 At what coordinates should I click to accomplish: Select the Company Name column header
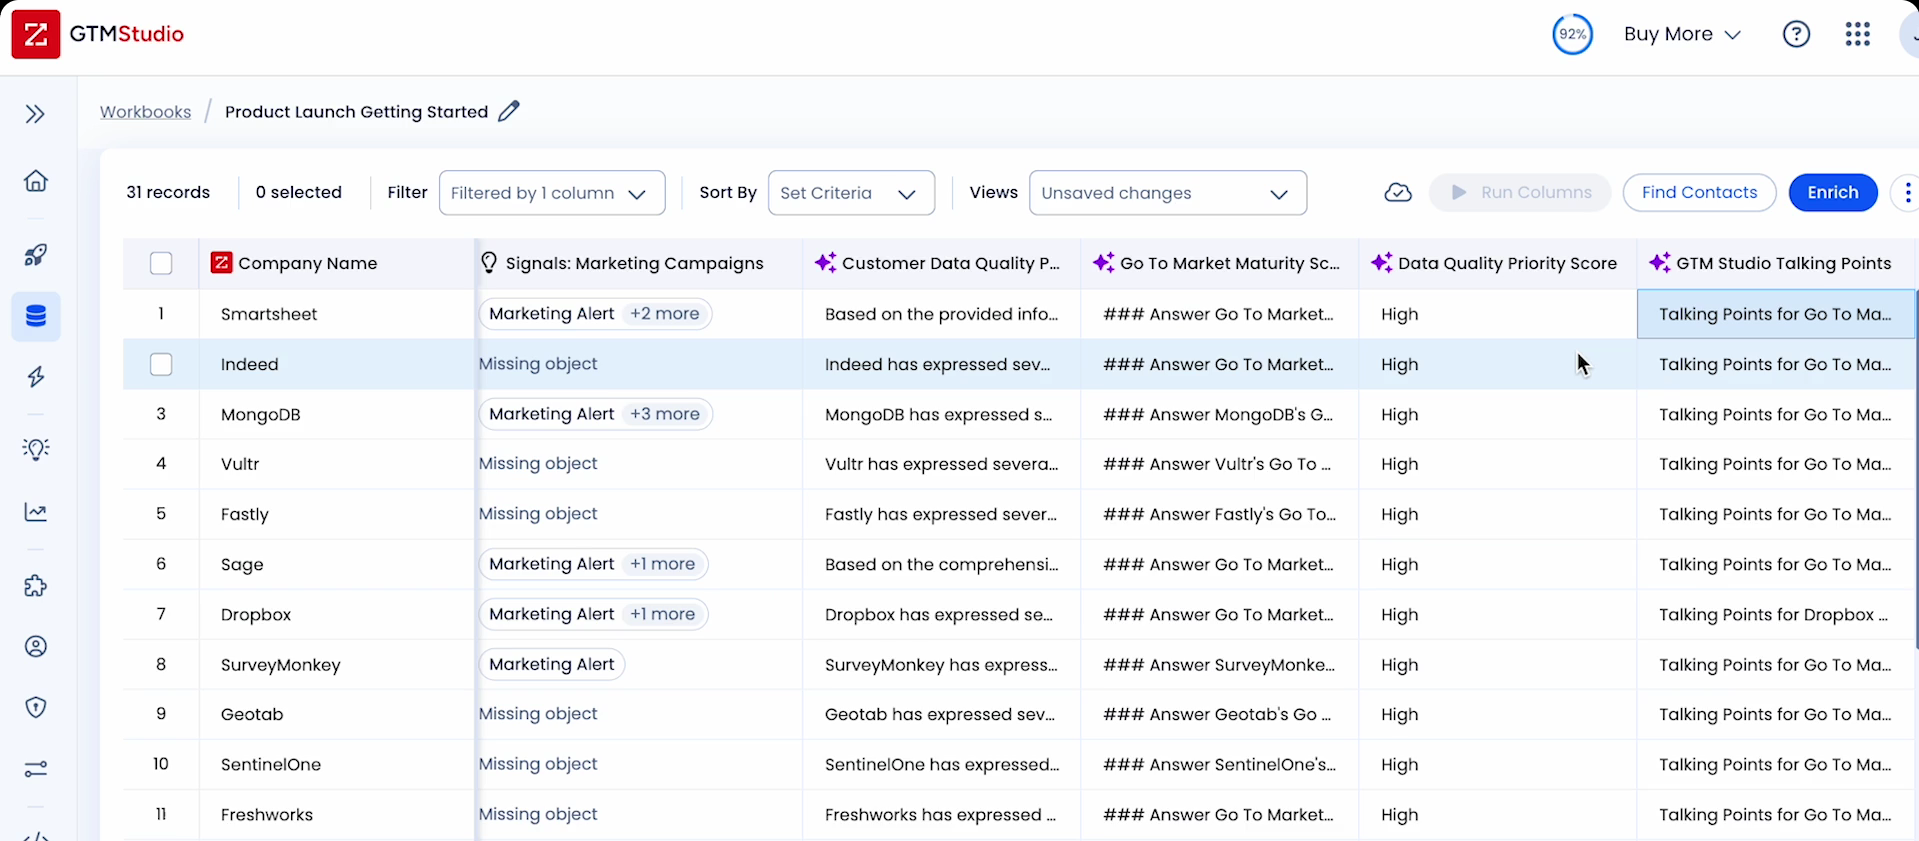337,263
